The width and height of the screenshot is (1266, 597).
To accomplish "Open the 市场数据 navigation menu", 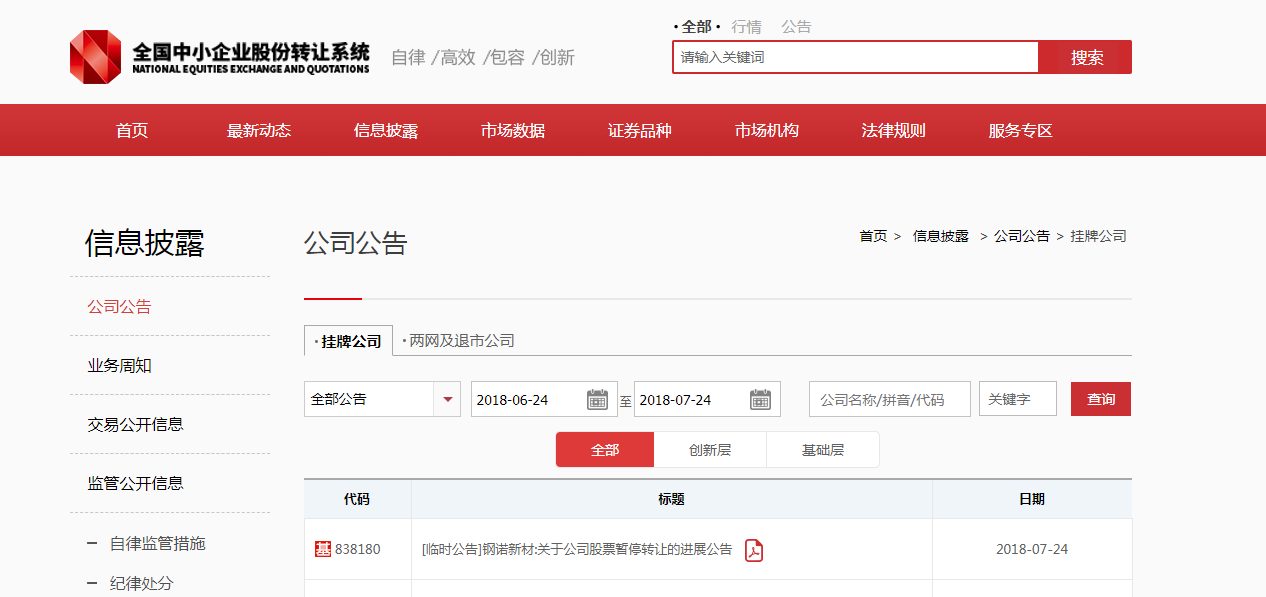I will pos(512,130).
